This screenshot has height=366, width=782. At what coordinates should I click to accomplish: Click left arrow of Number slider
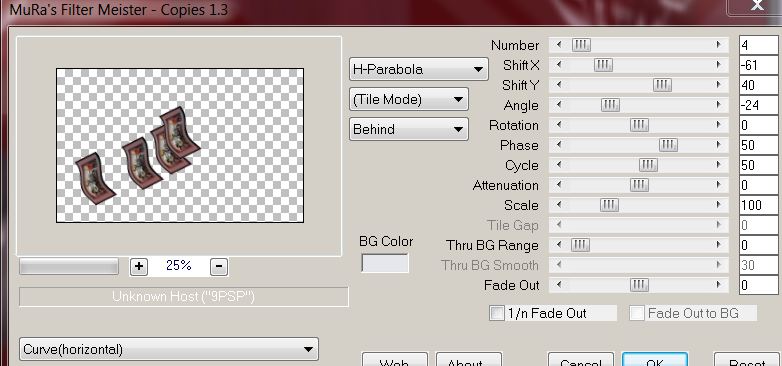pos(559,45)
